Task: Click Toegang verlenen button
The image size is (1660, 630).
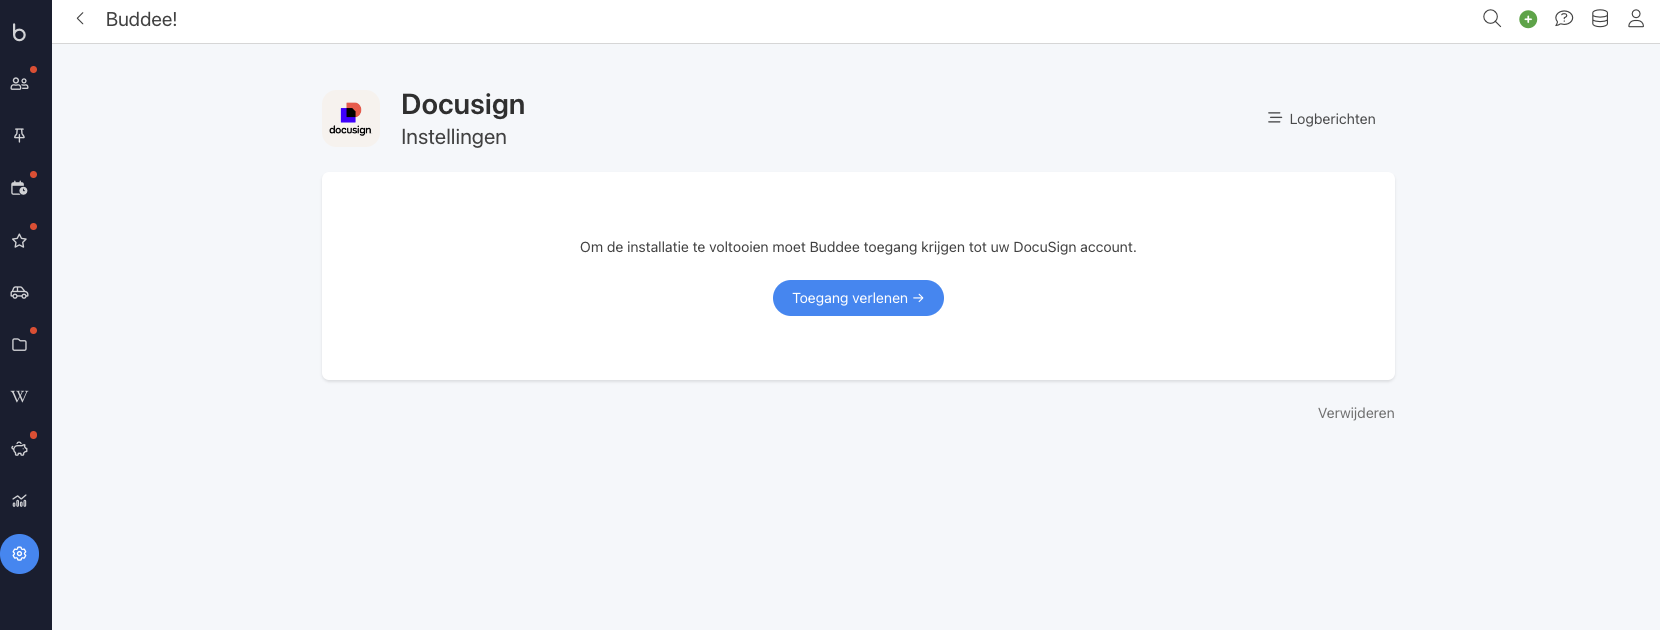Action: click(x=858, y=298)
